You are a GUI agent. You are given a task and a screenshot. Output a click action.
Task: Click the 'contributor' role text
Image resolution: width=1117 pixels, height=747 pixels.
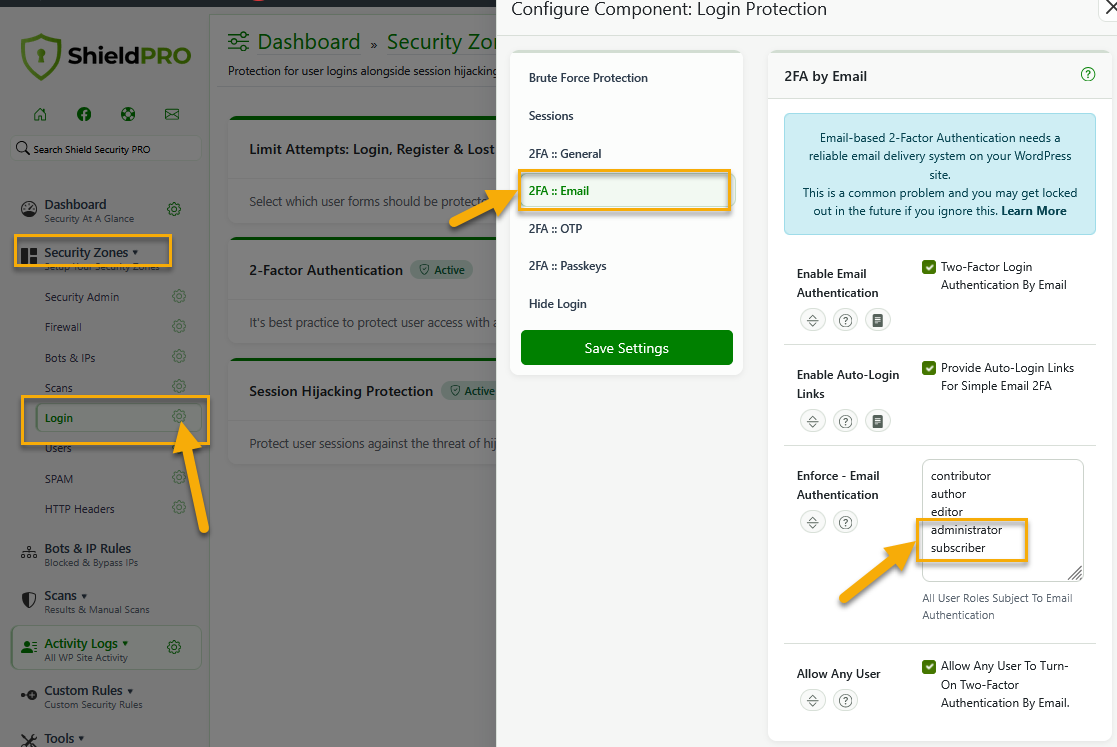[x=960, y=476]
